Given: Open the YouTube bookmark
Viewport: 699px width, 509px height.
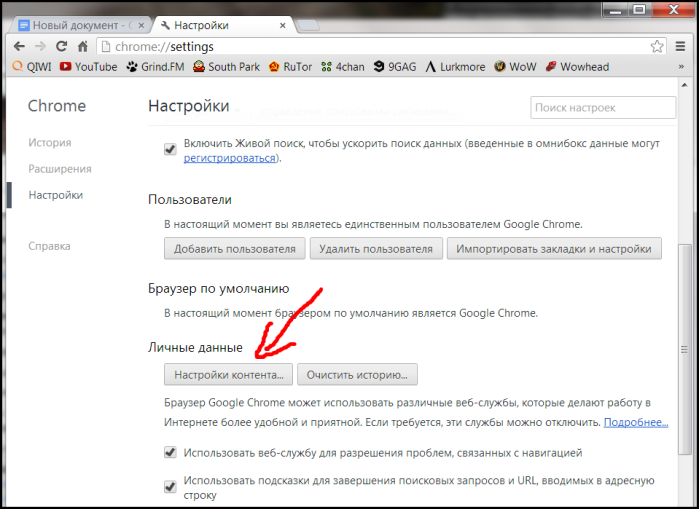Looking at the screenshot, I should tap(89, 67).
